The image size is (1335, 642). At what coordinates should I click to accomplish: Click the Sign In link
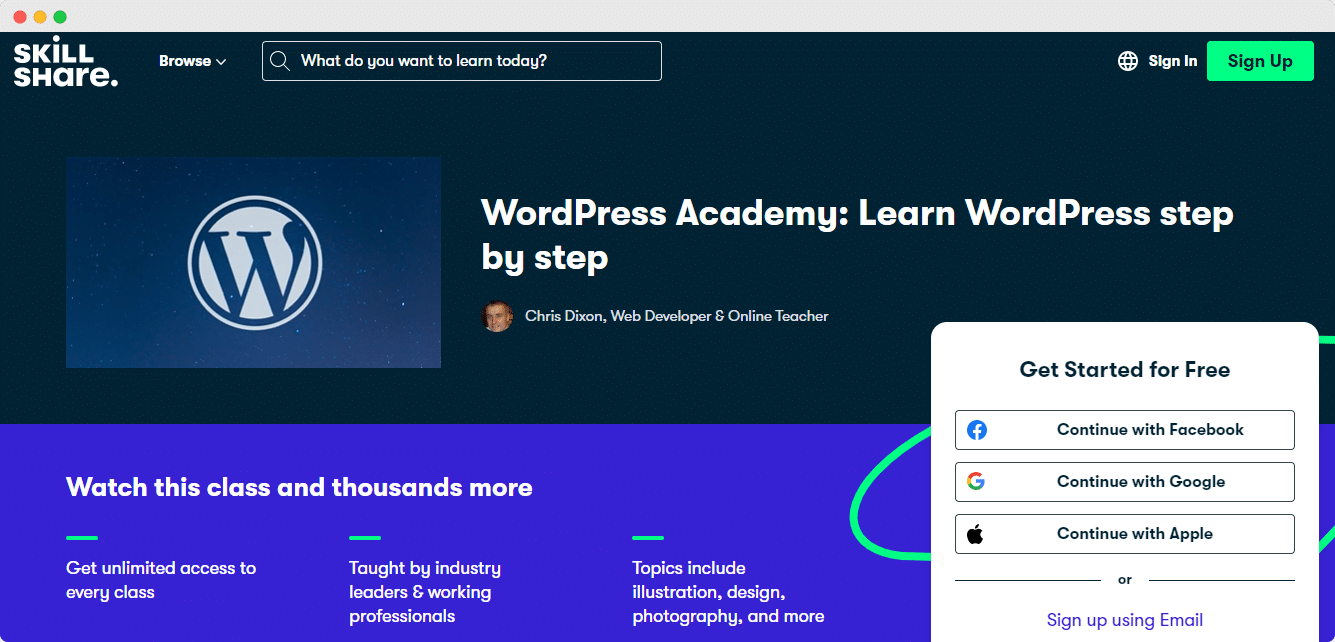click(1173, 61)
